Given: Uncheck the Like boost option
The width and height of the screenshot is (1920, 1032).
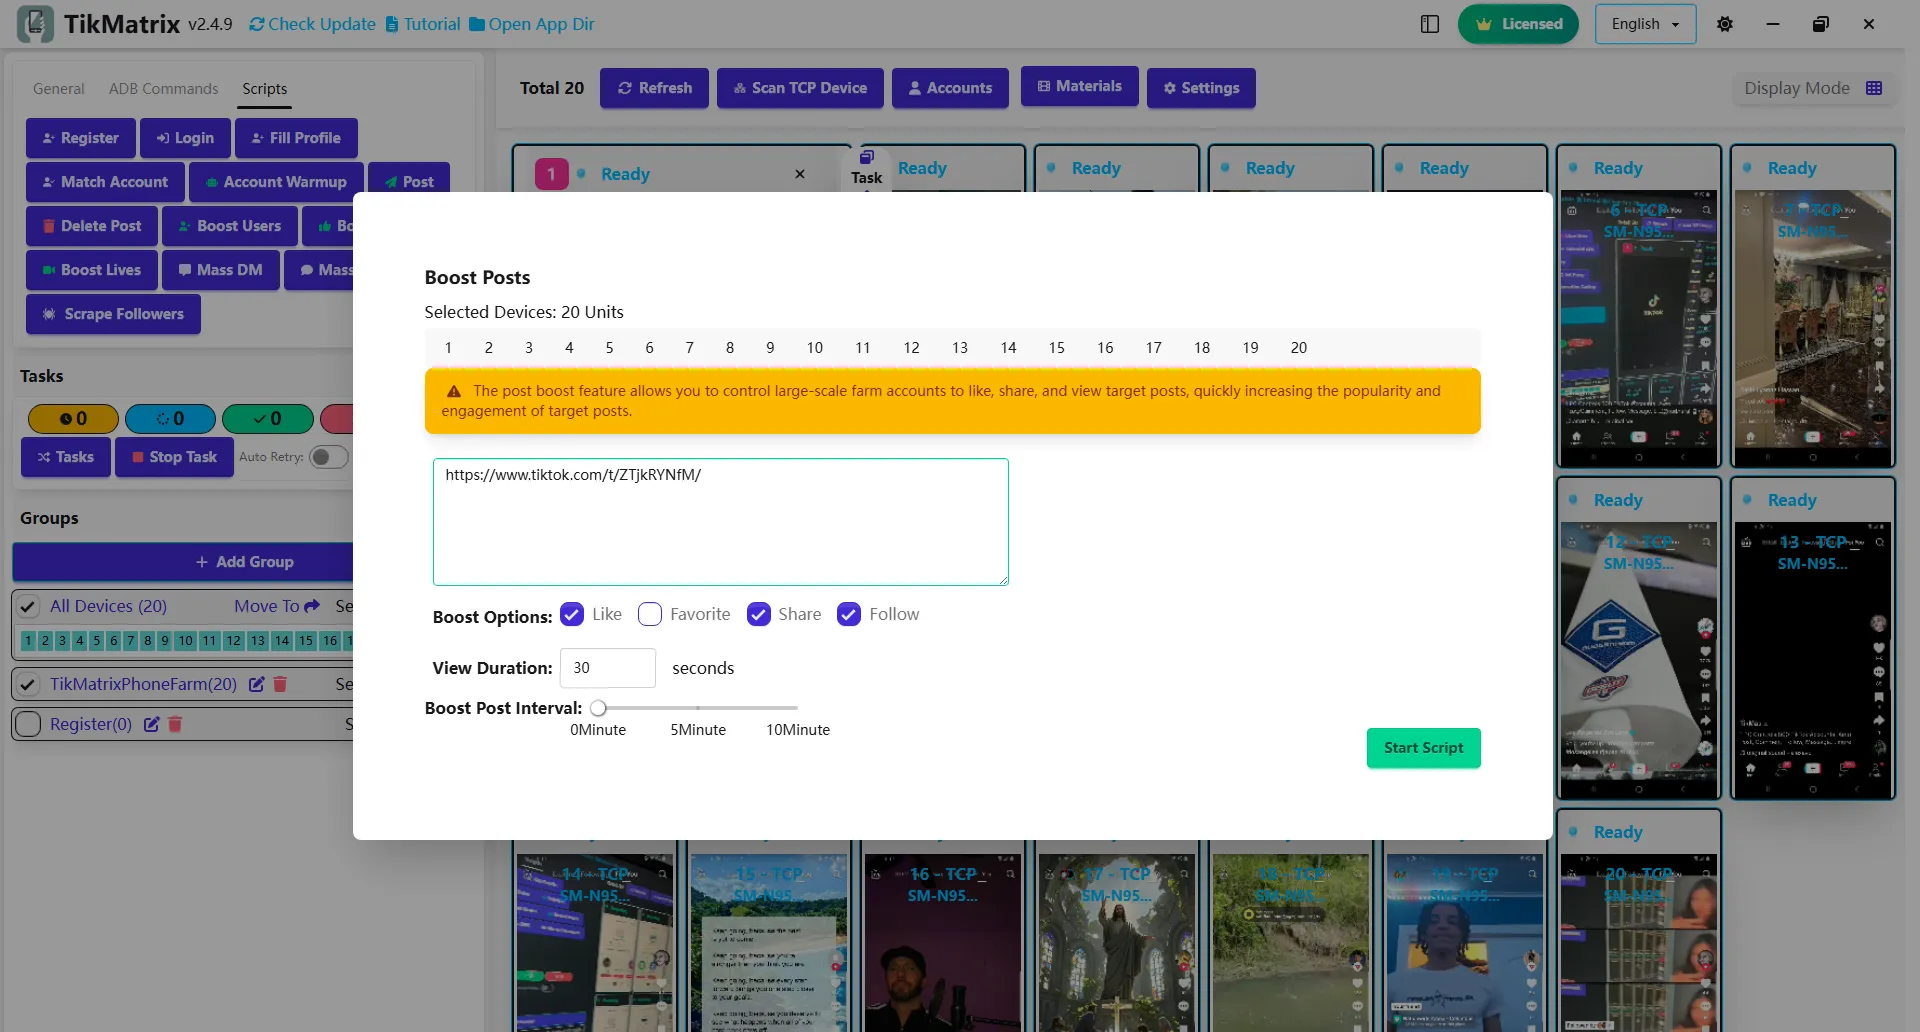Looking at the screenshot, I should [572, 614].
